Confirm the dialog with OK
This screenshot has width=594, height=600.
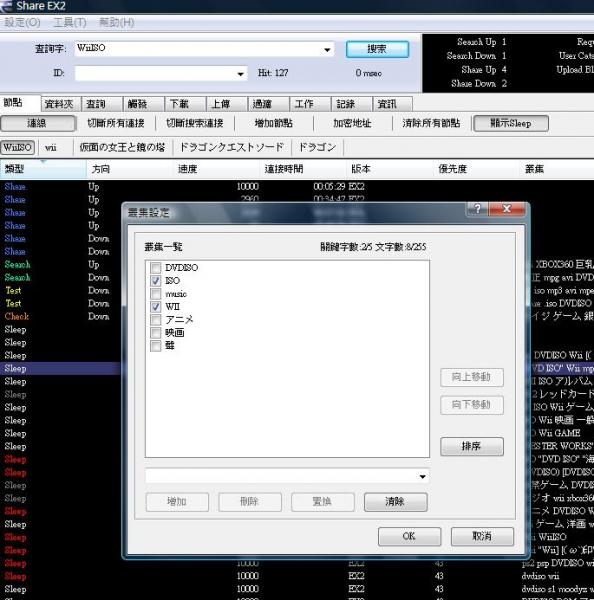(x=409, y=536)
